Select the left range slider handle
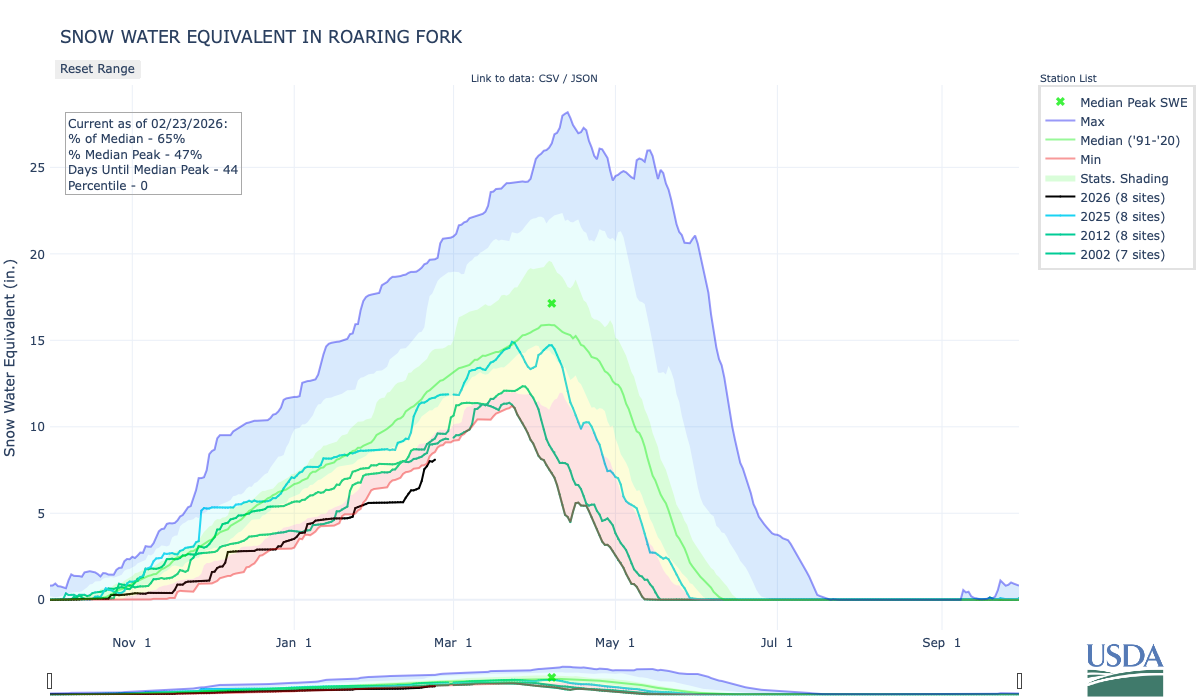Viewport: 1200px width, 700px height. [x=50, y=681]
